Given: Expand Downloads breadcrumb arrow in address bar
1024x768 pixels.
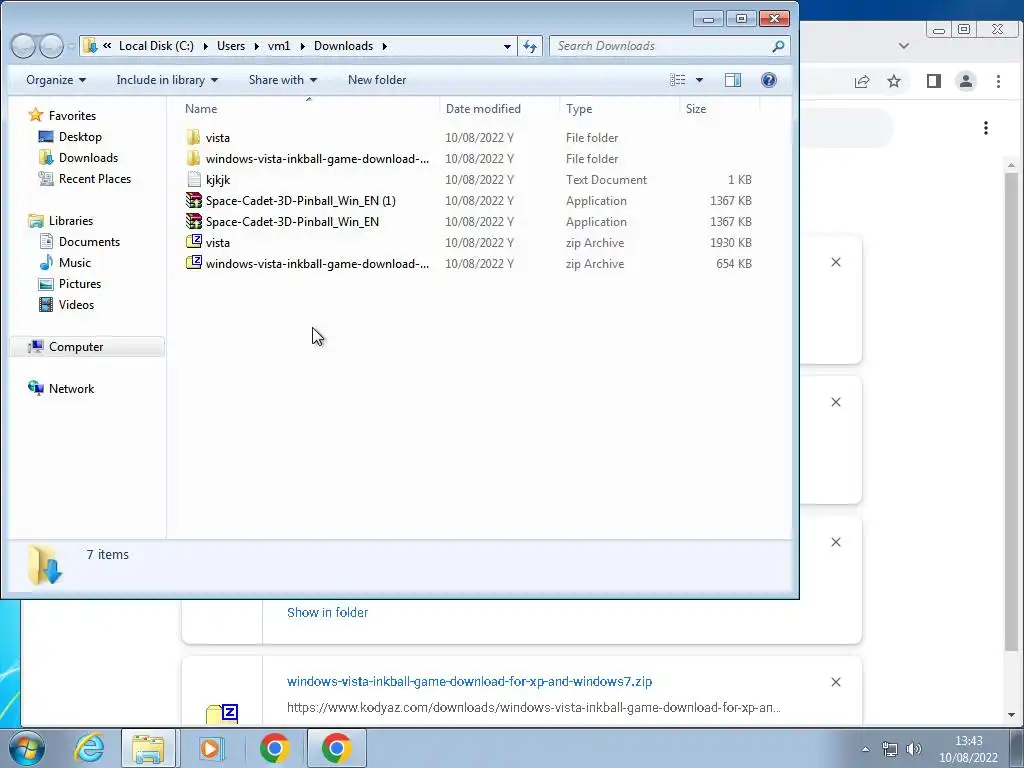Looking at the screenshot, I should click(385, 46).
